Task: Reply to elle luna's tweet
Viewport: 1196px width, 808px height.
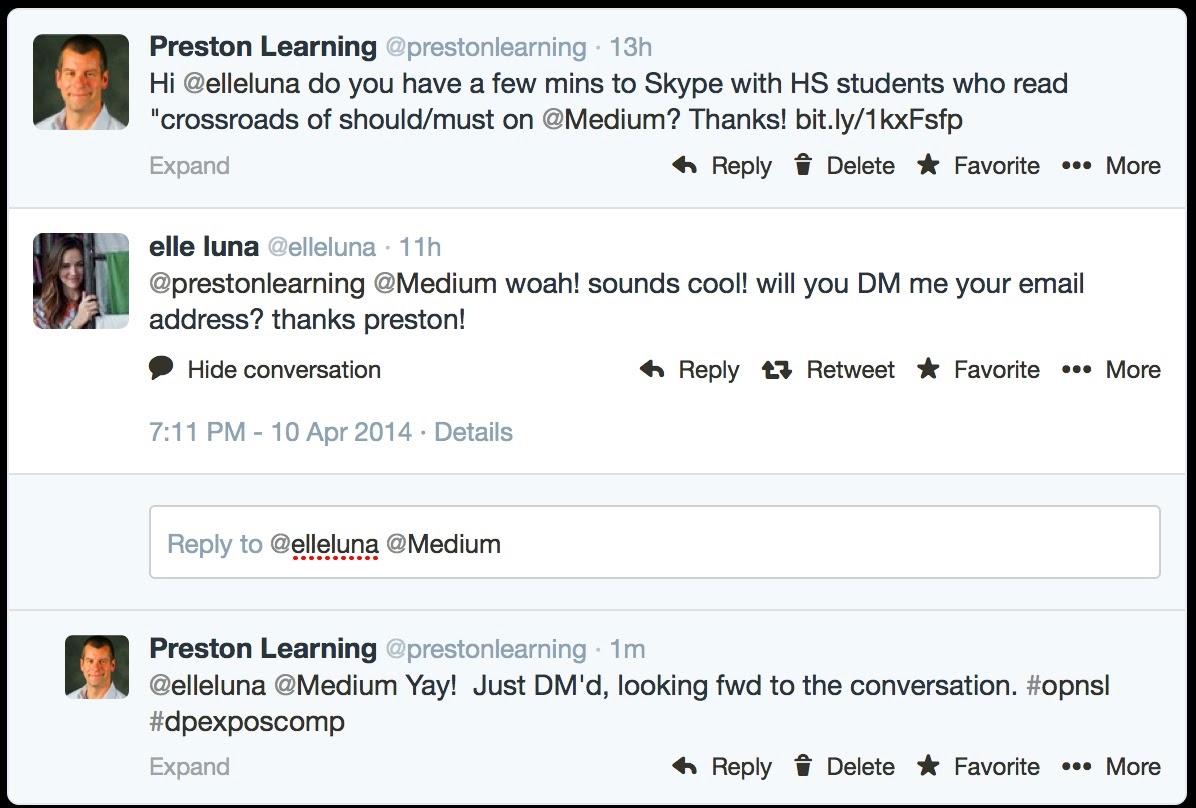Action: pyautogui.click(x=689, y=370)
